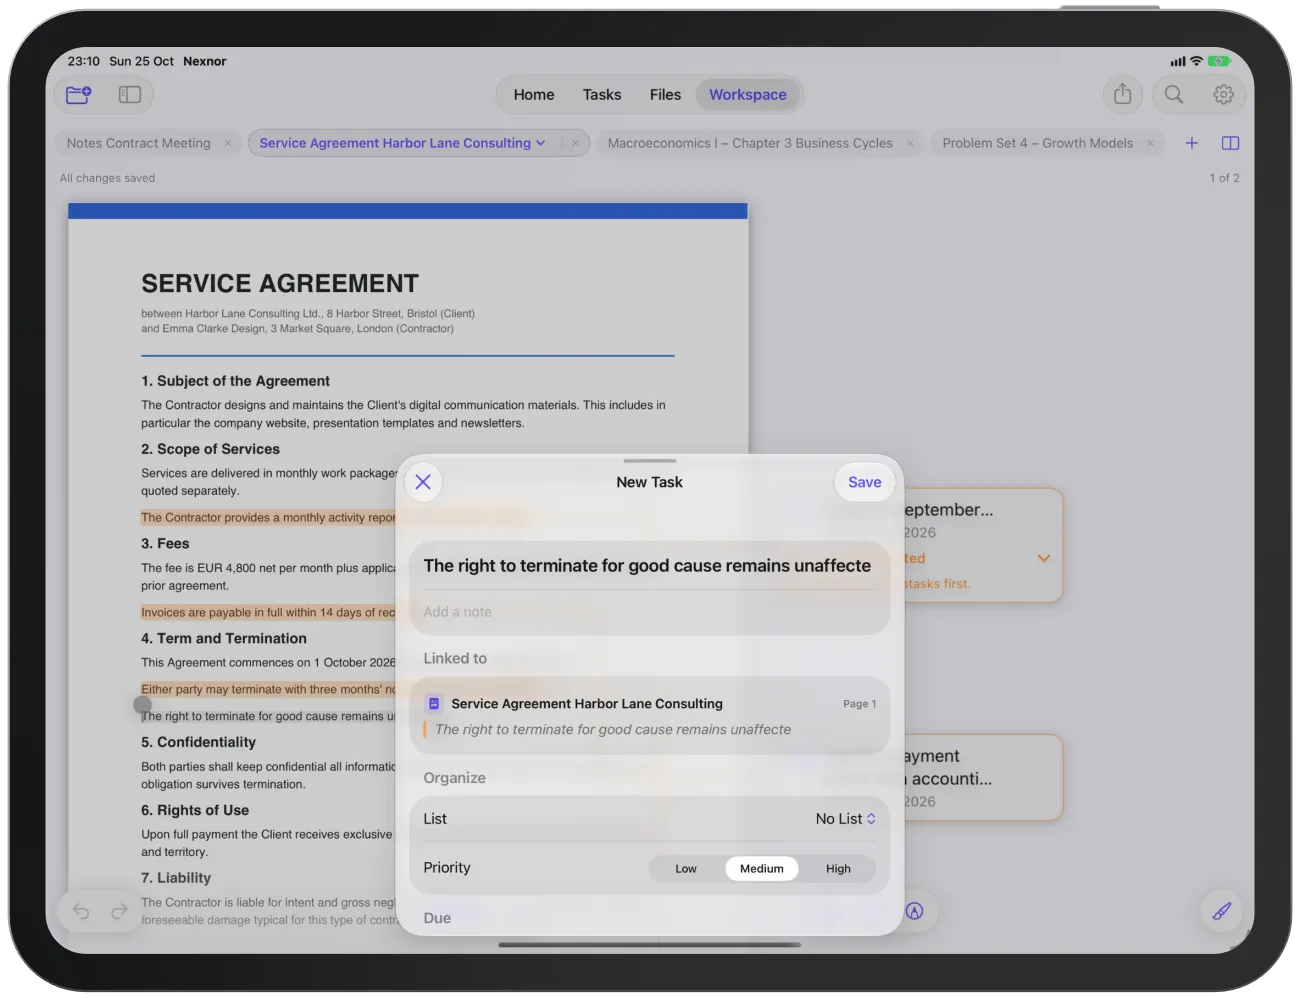This screenshot has width=1300, height=998.
Task: Tap the redo arrow
Action: click(x=119, y=911)
